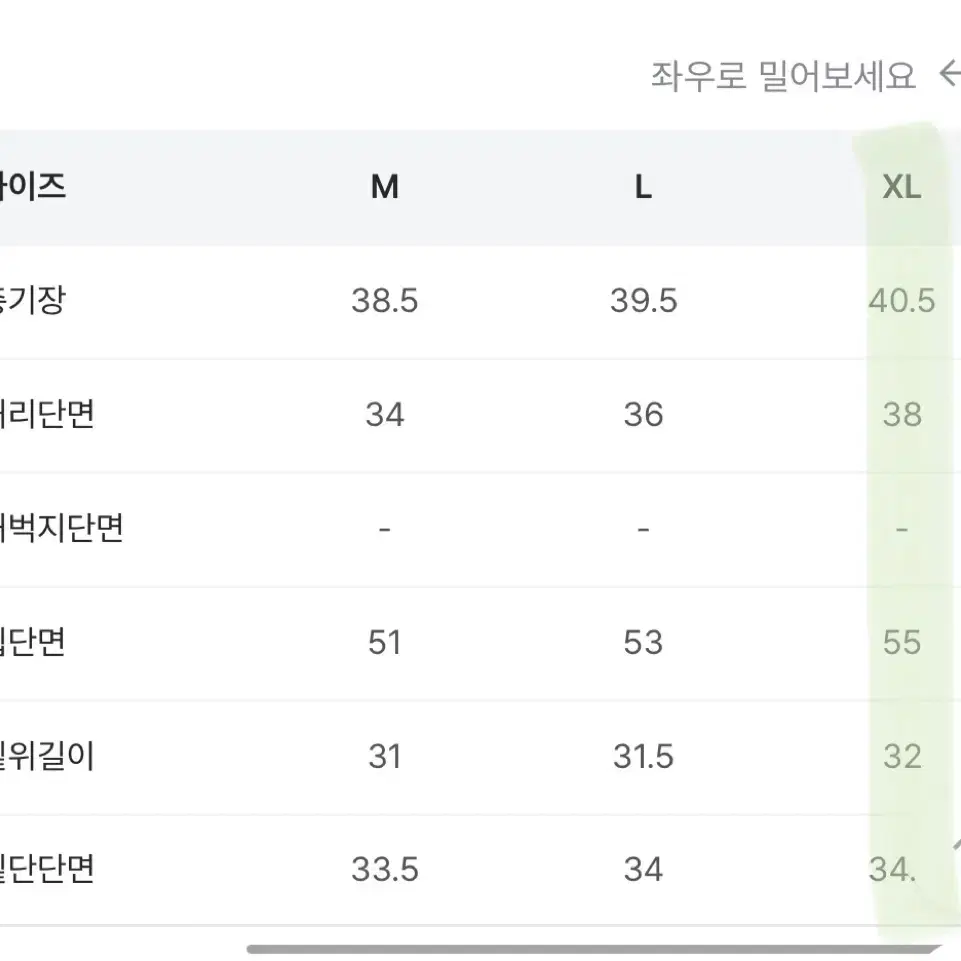Click the 좌우로 밀어보세요 hint text
Viewport: 961px width, 961px height.
tap(783, 76)
